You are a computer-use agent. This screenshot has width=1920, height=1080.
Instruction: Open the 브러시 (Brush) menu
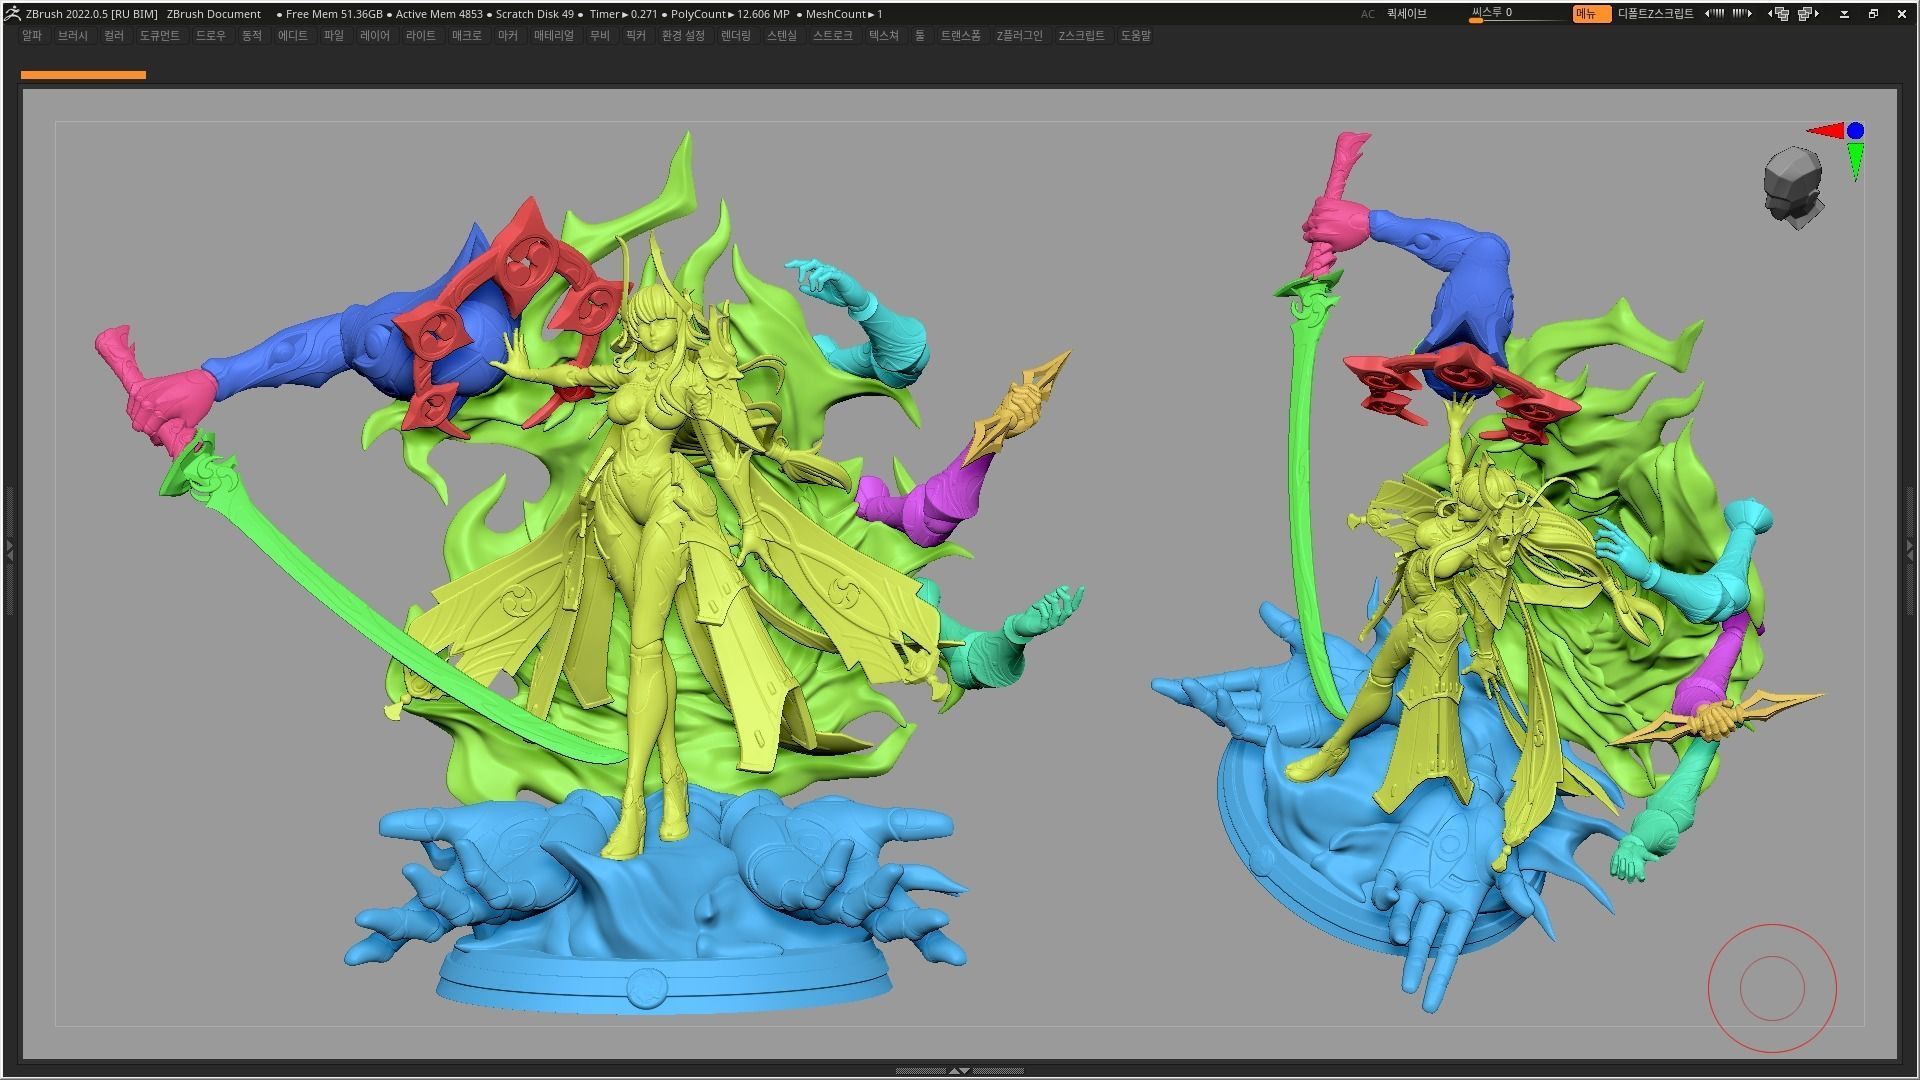[x=73, y=35]
